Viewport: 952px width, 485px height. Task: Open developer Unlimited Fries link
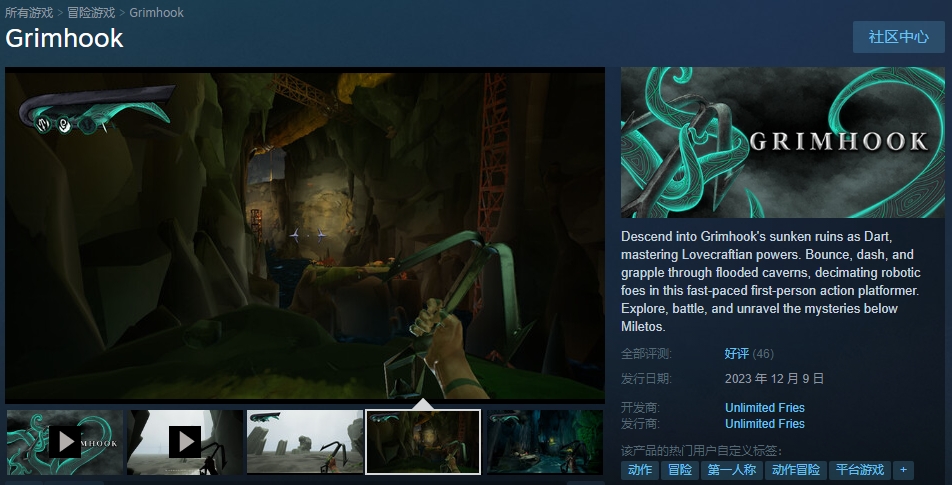click(765, 408)
